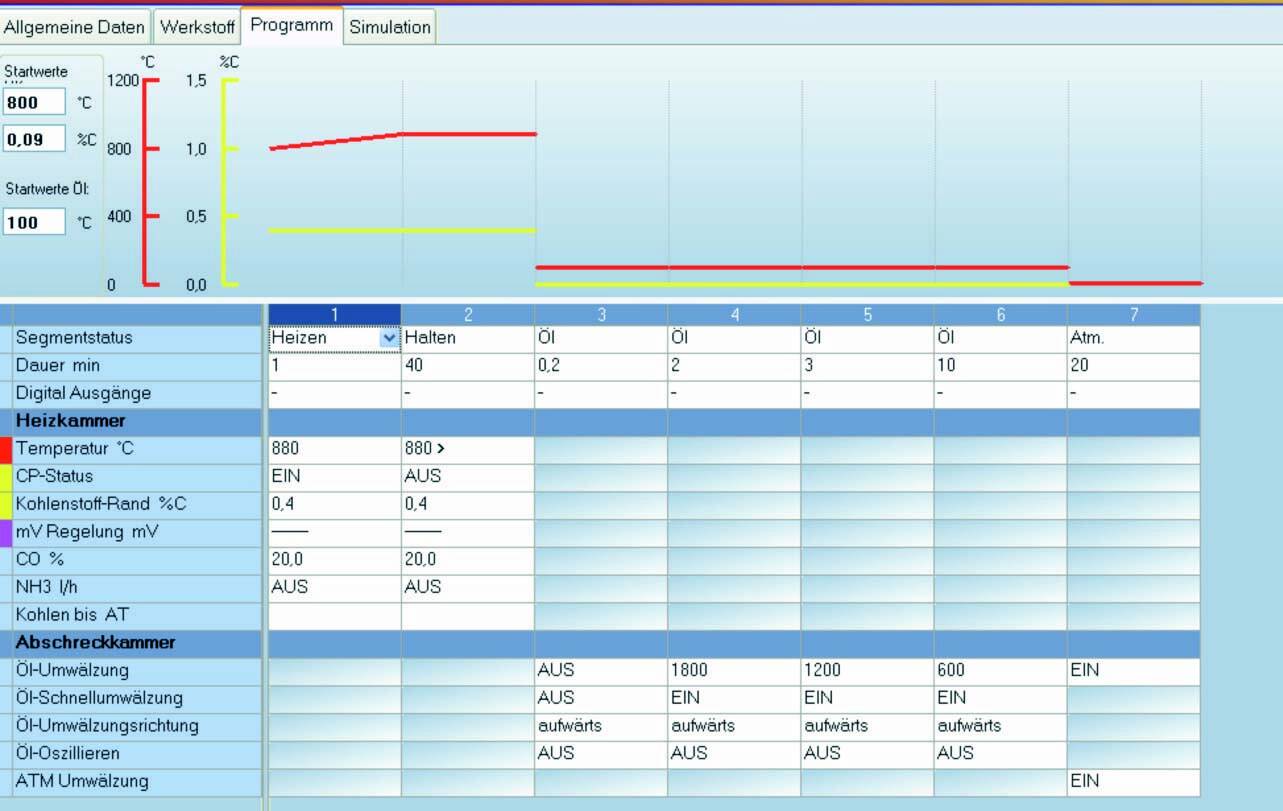Click the Öl-Umwälzung value 1800 cell

[x=733, y=670]
